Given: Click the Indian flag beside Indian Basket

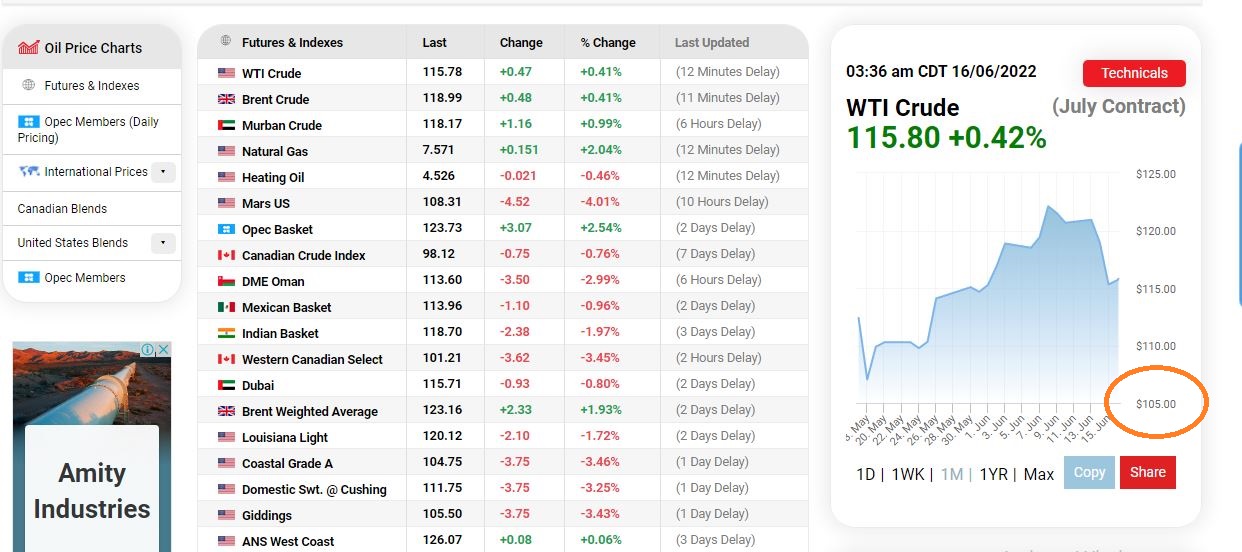Looking at the screenshot, I should pos(226,333).
